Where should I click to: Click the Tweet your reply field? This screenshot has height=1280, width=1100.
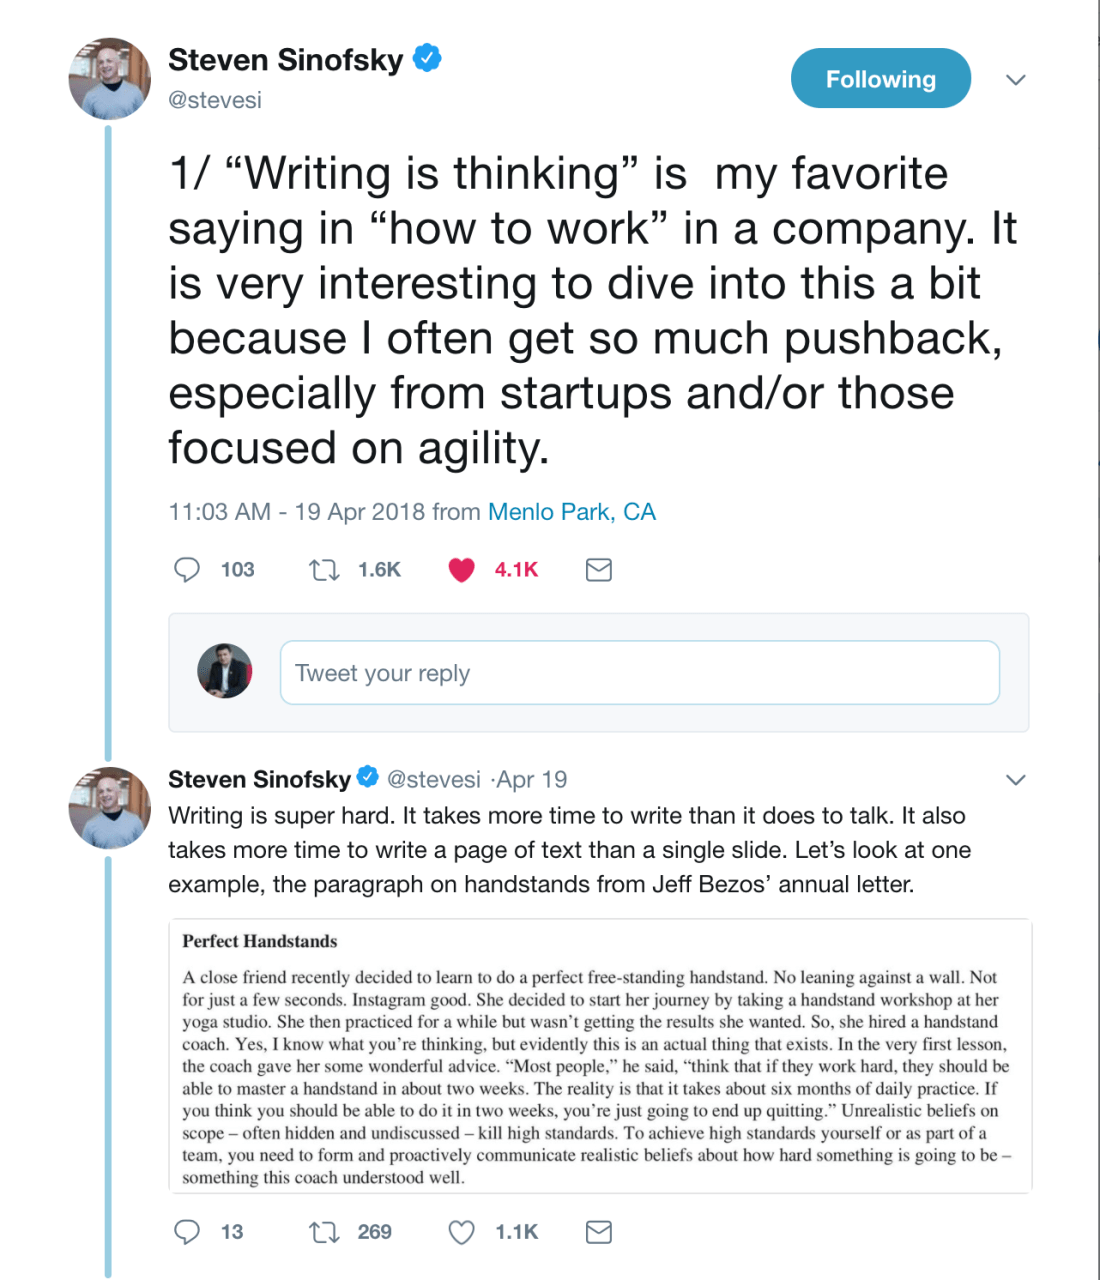tap(640, 672)
